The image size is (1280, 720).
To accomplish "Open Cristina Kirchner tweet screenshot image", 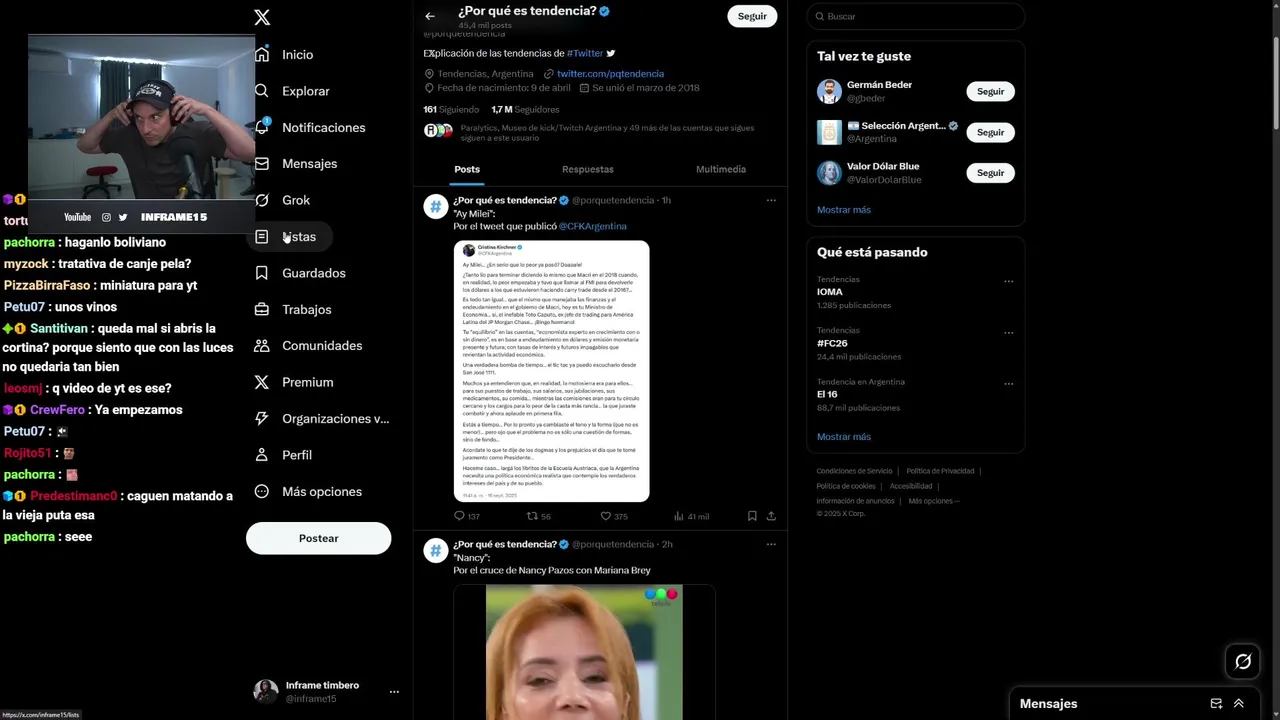I will tap(551, 371).
